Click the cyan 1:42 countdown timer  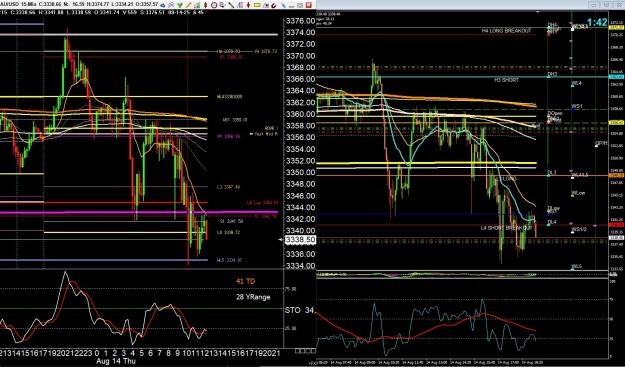(597, 22)
